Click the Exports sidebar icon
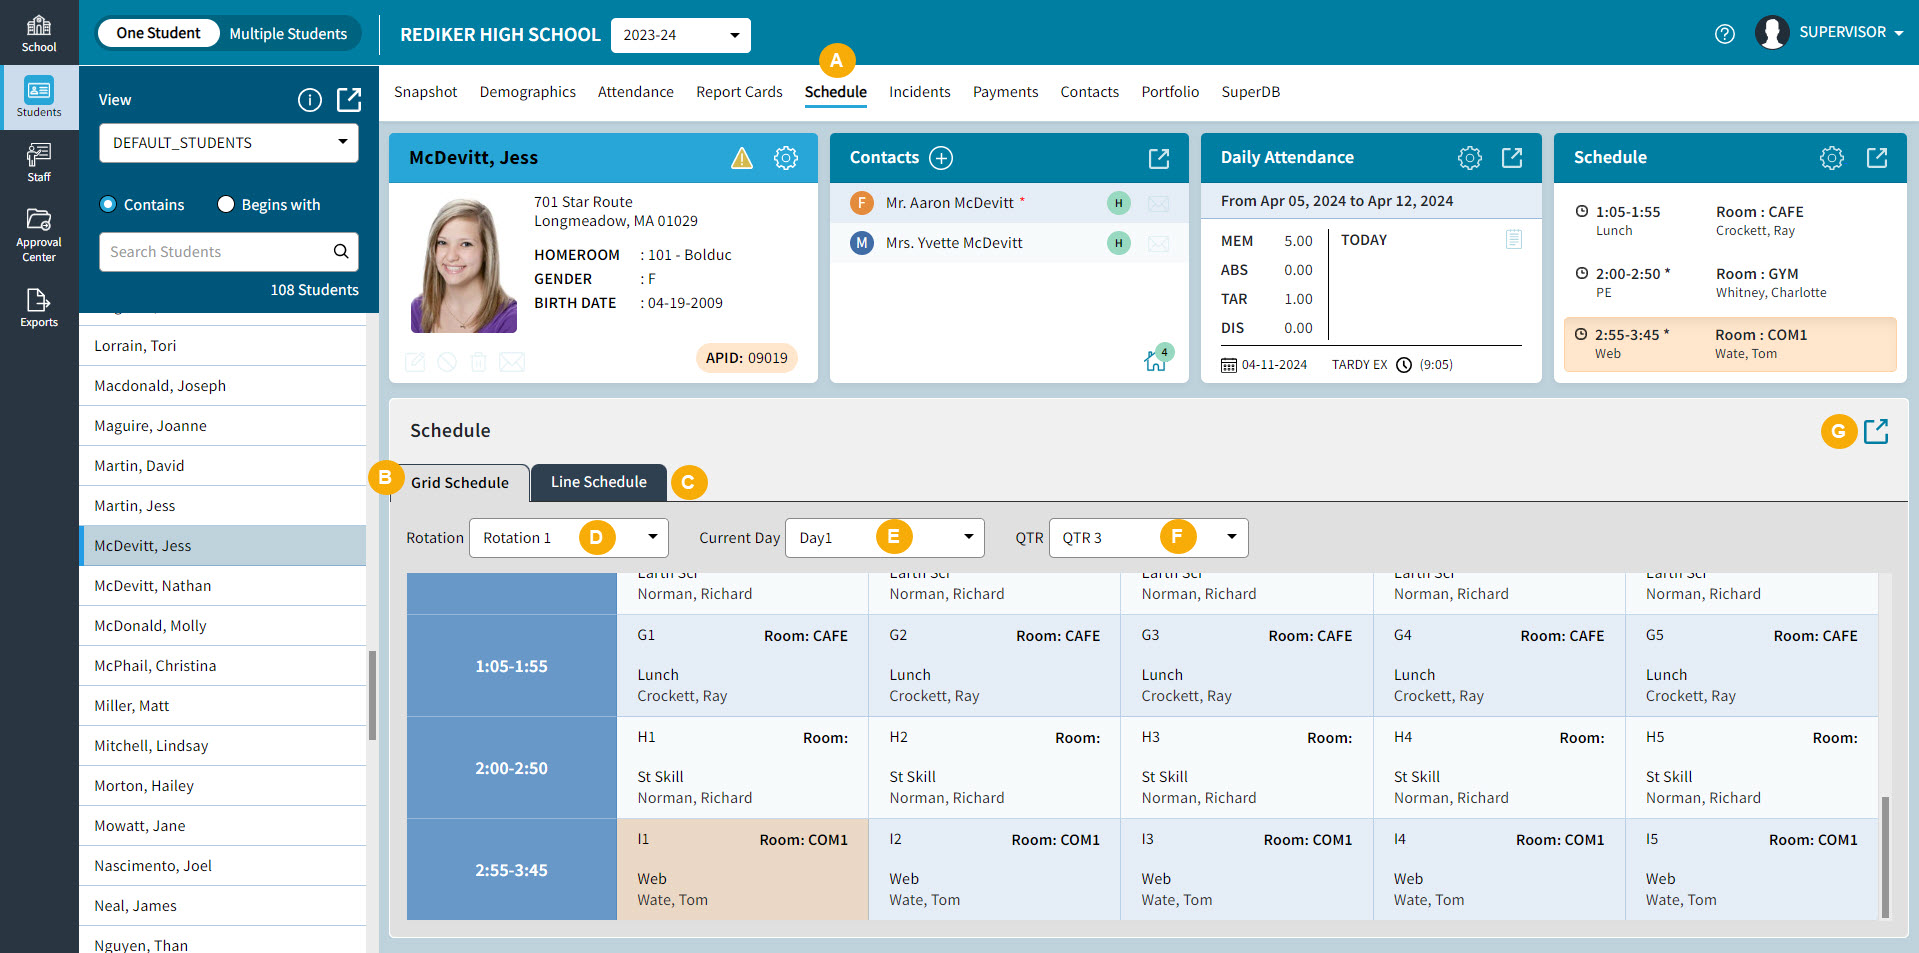The width and height of the screenshot is (1919, 953). pyautogui.click(x=39, y=305)
